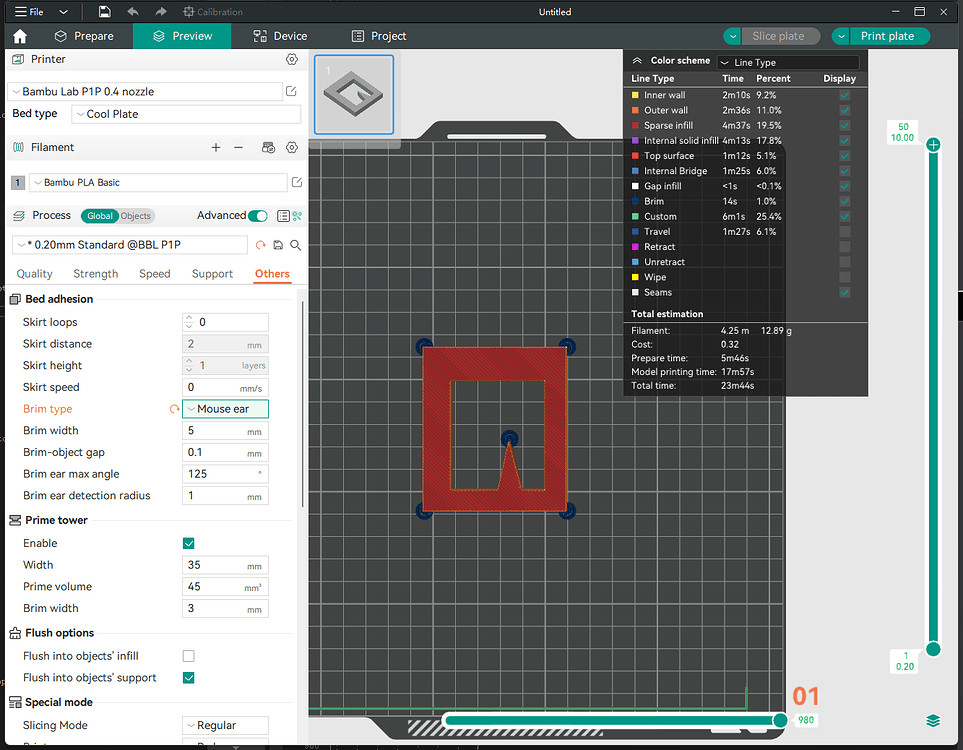
Task: Increase Skirt loops with the up stepper
Action: pos(189,318)
